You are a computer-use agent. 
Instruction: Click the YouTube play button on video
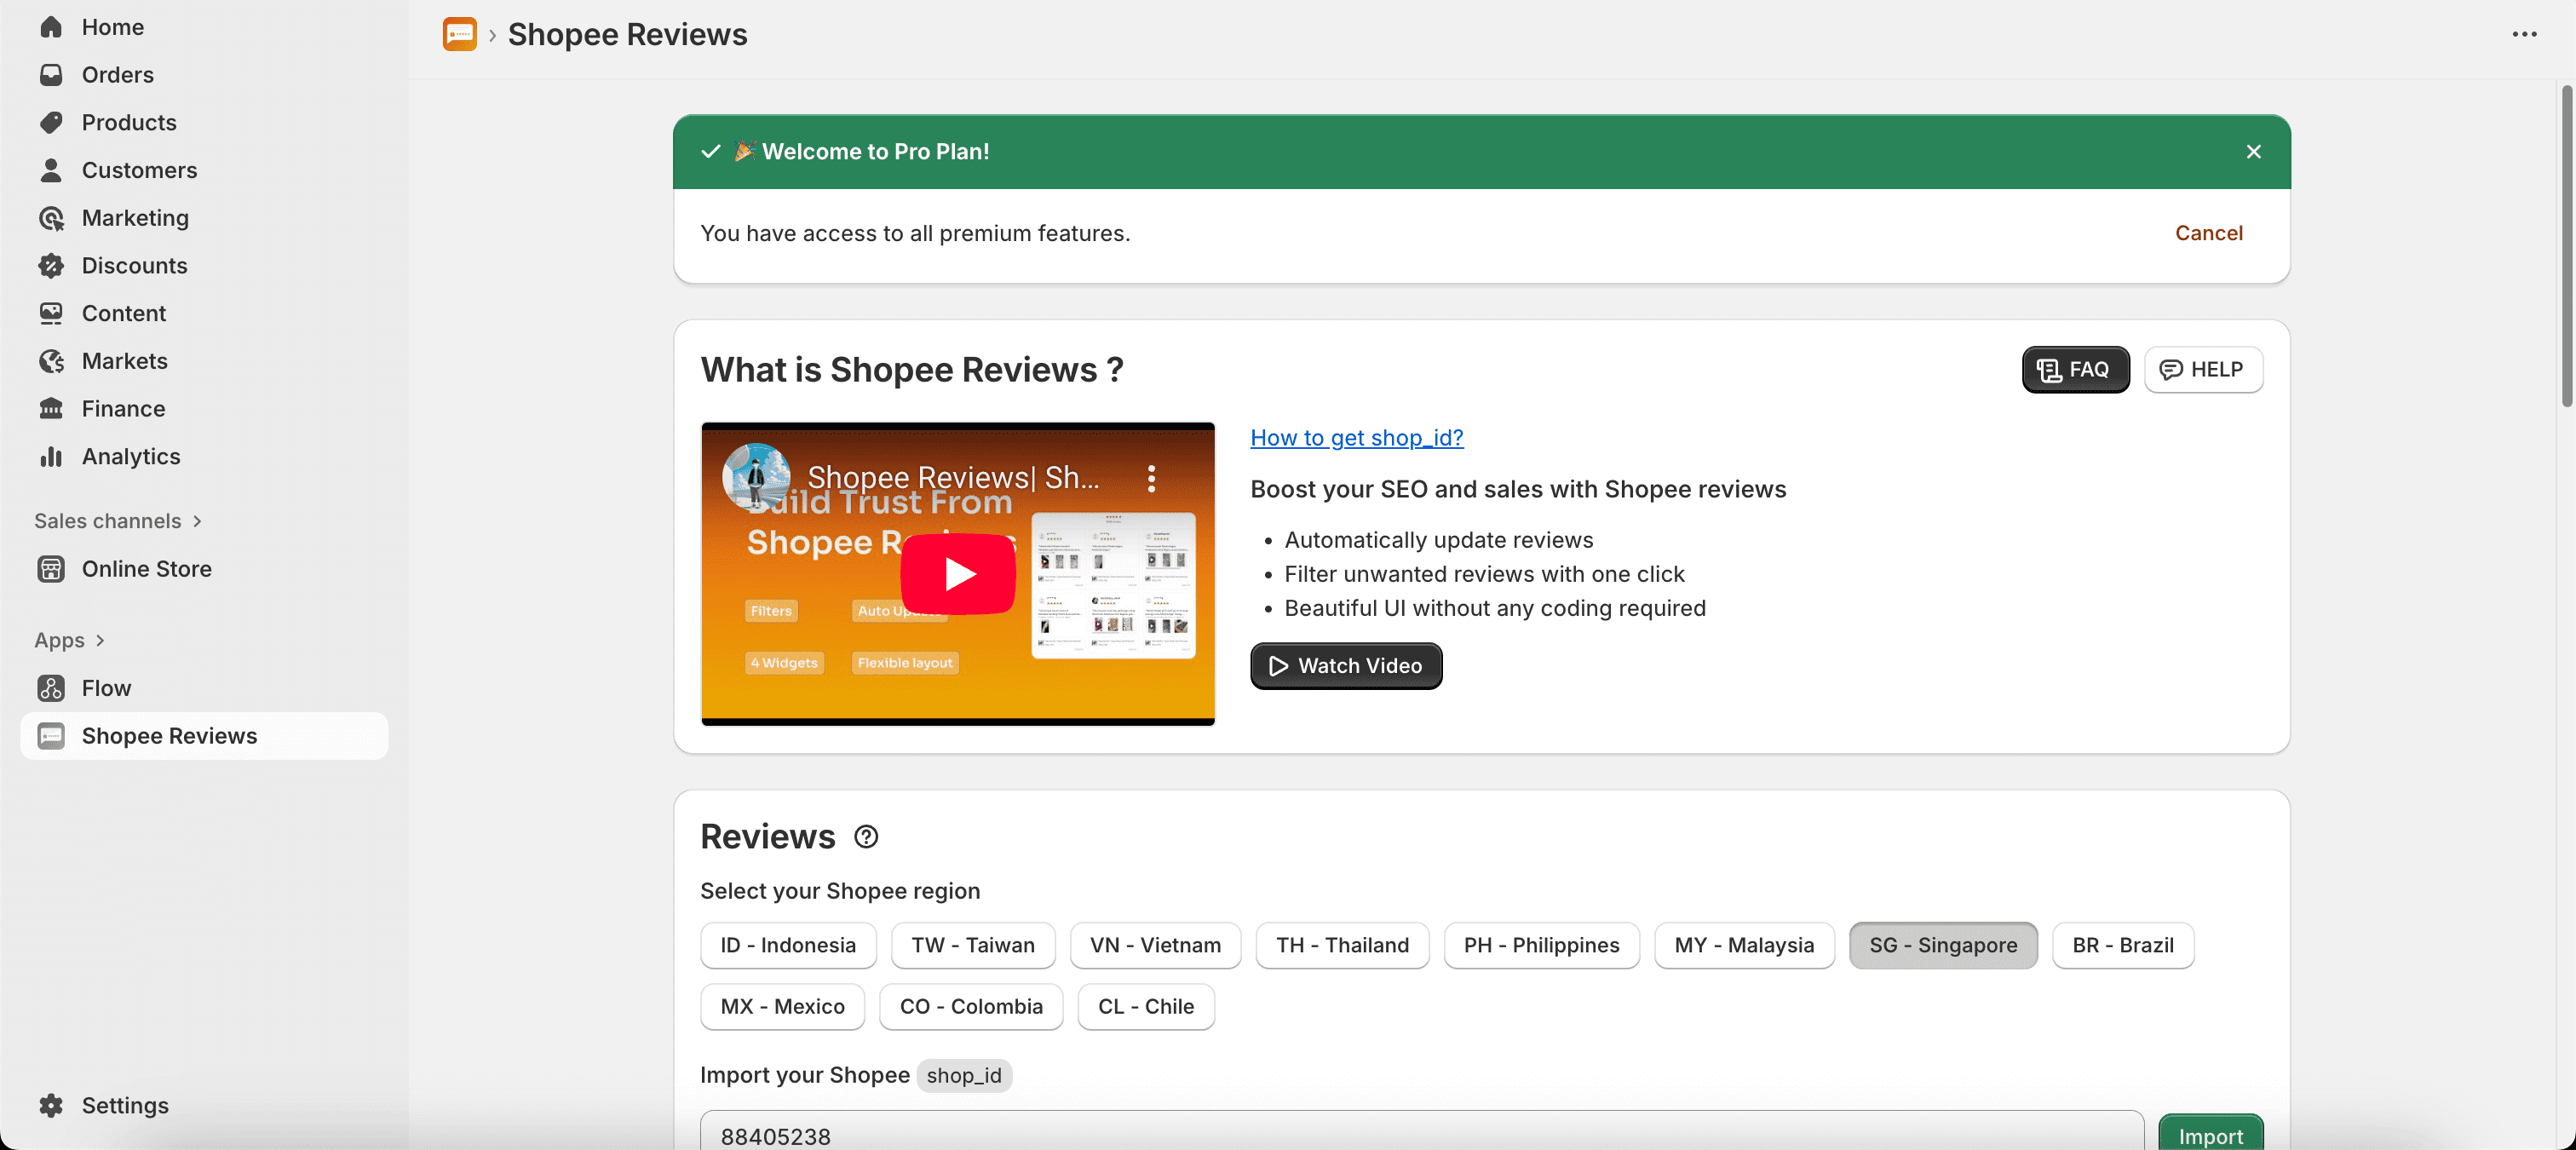958,574
